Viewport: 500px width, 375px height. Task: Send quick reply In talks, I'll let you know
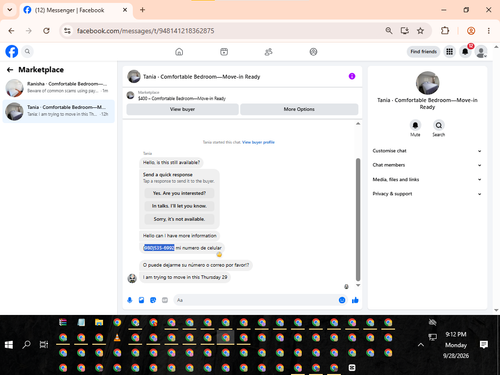click(179, 206)
